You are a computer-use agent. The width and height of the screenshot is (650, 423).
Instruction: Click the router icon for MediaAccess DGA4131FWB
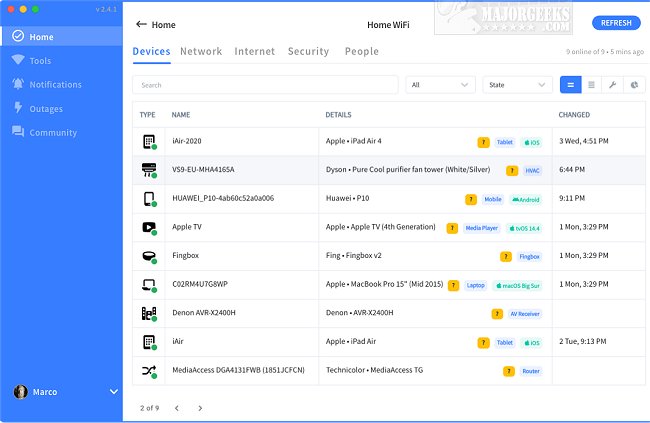pos(149,371)
